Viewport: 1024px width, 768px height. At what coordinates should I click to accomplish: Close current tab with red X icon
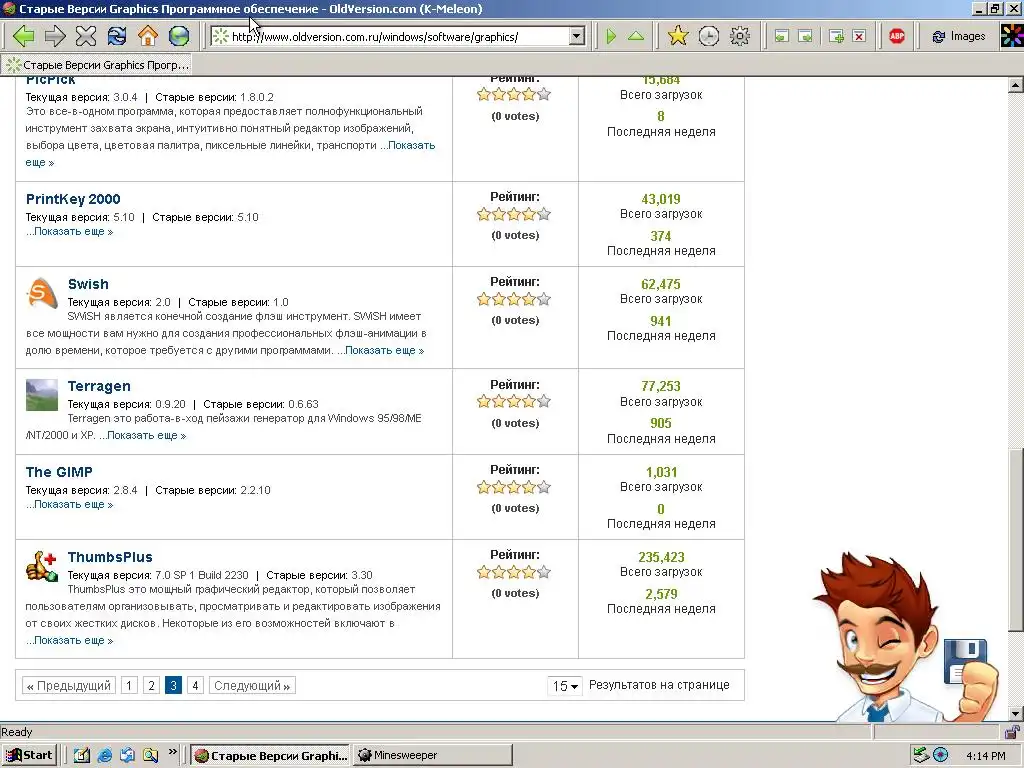[859, 37]
